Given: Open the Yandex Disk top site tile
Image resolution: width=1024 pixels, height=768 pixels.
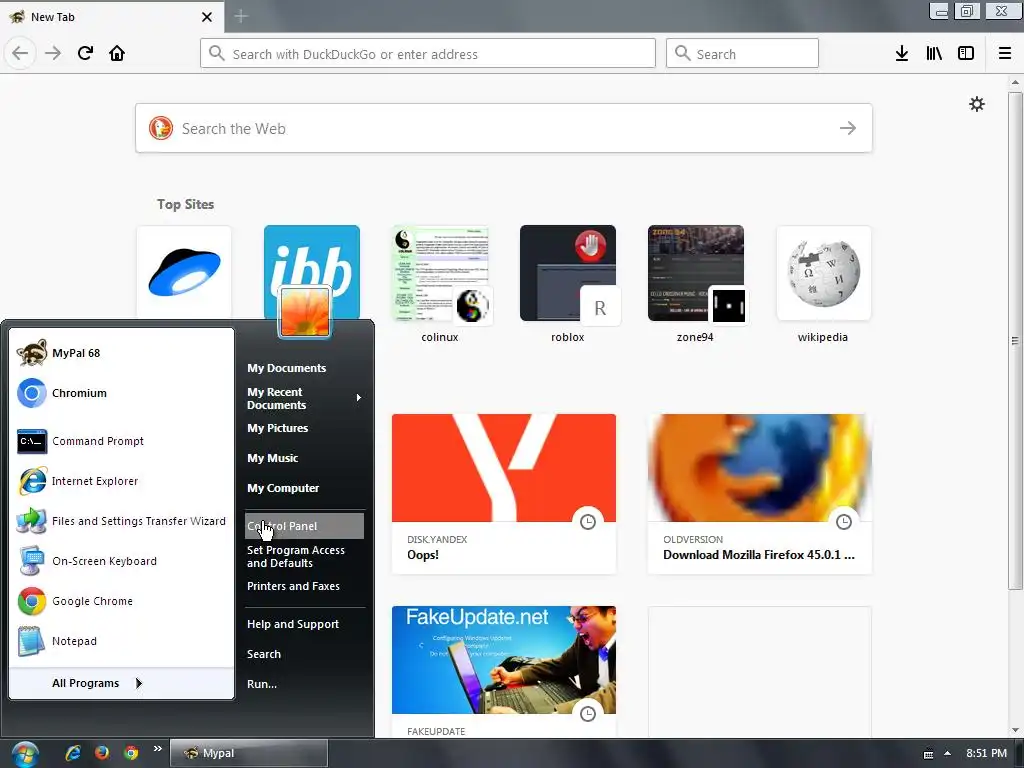Looking at the screenshot, I should [184, 272].
